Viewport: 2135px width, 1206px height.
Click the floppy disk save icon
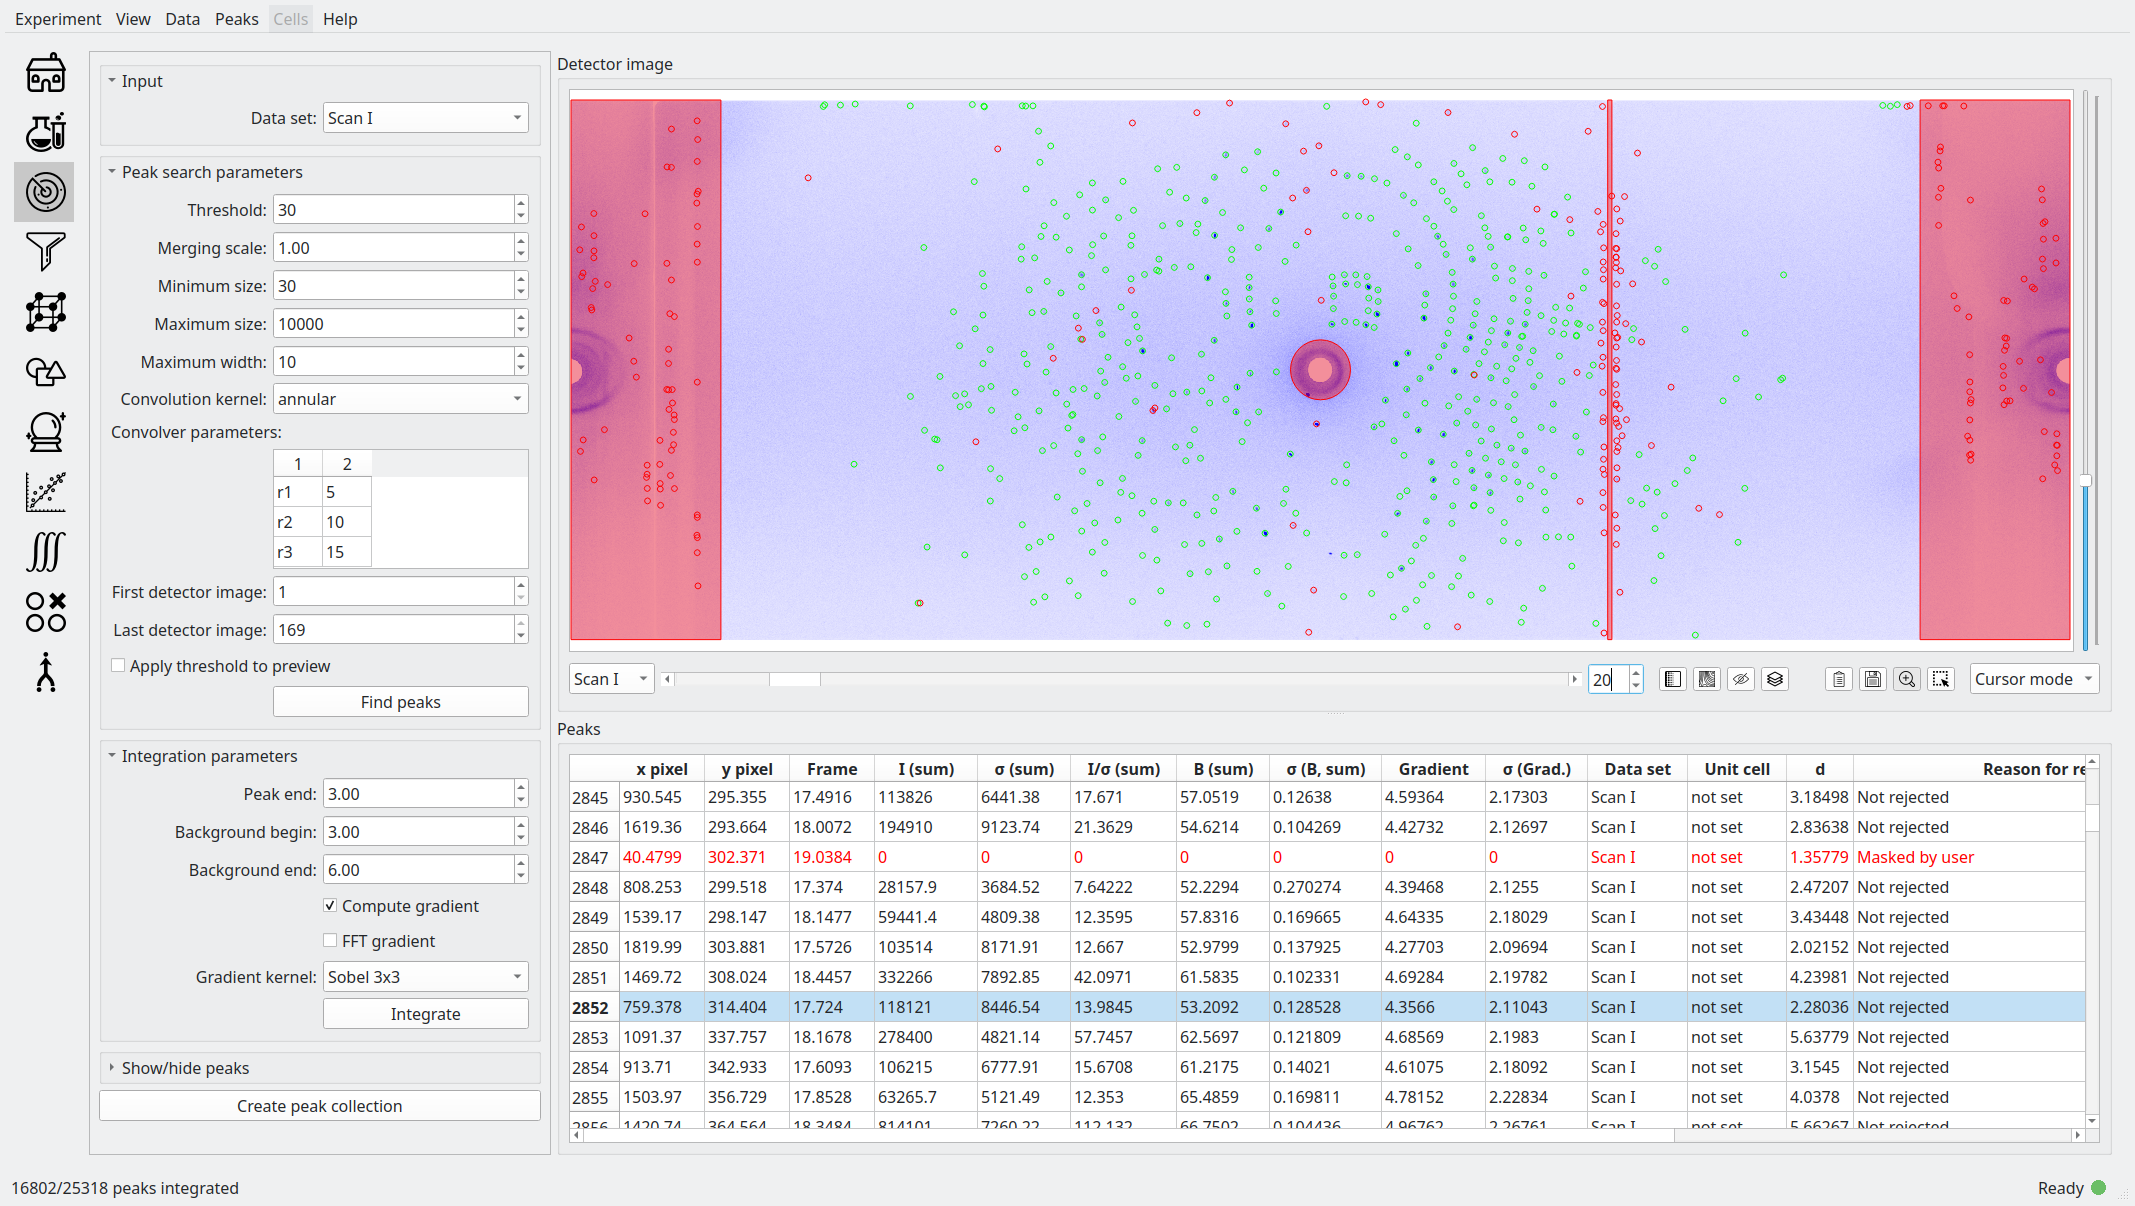pos(1873,679)
